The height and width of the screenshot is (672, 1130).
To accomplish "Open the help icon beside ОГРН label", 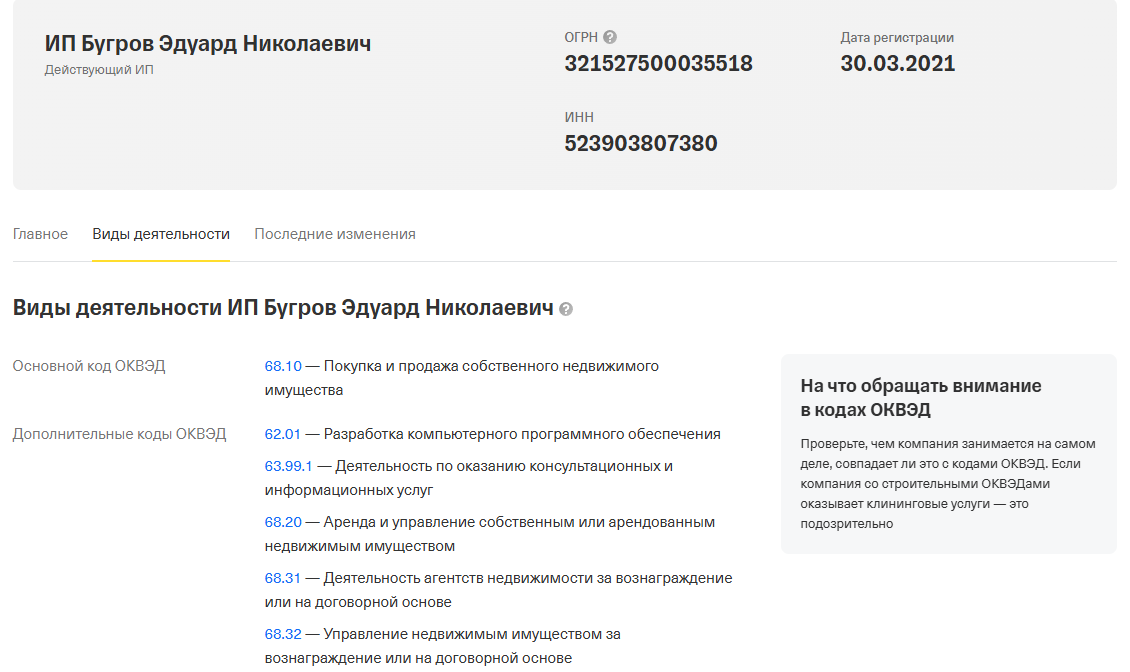I will (610, 36).
